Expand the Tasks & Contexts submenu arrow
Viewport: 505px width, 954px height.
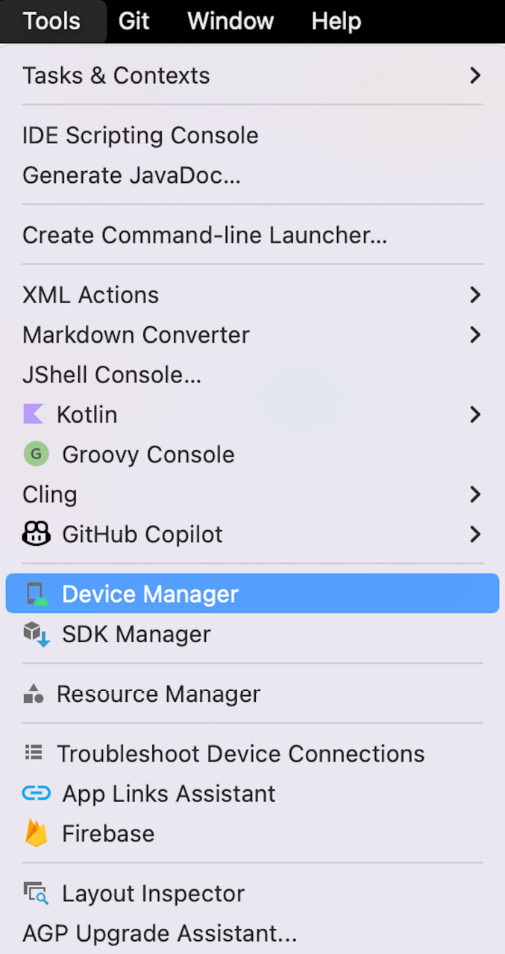coord(475,75)
